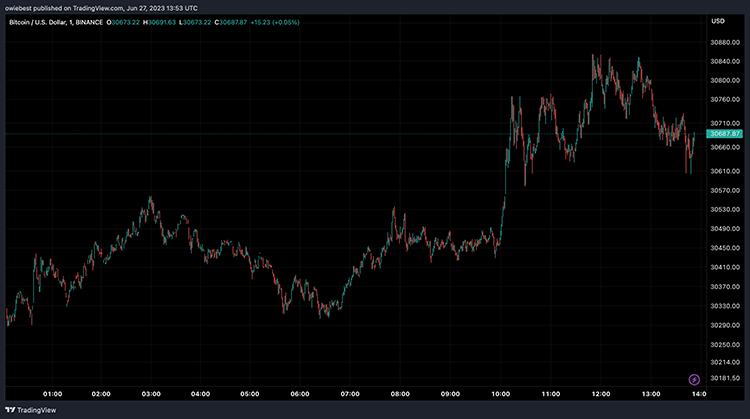Click the BINANCE exchange label
The image size is (750, 419).
coord(89,22)
